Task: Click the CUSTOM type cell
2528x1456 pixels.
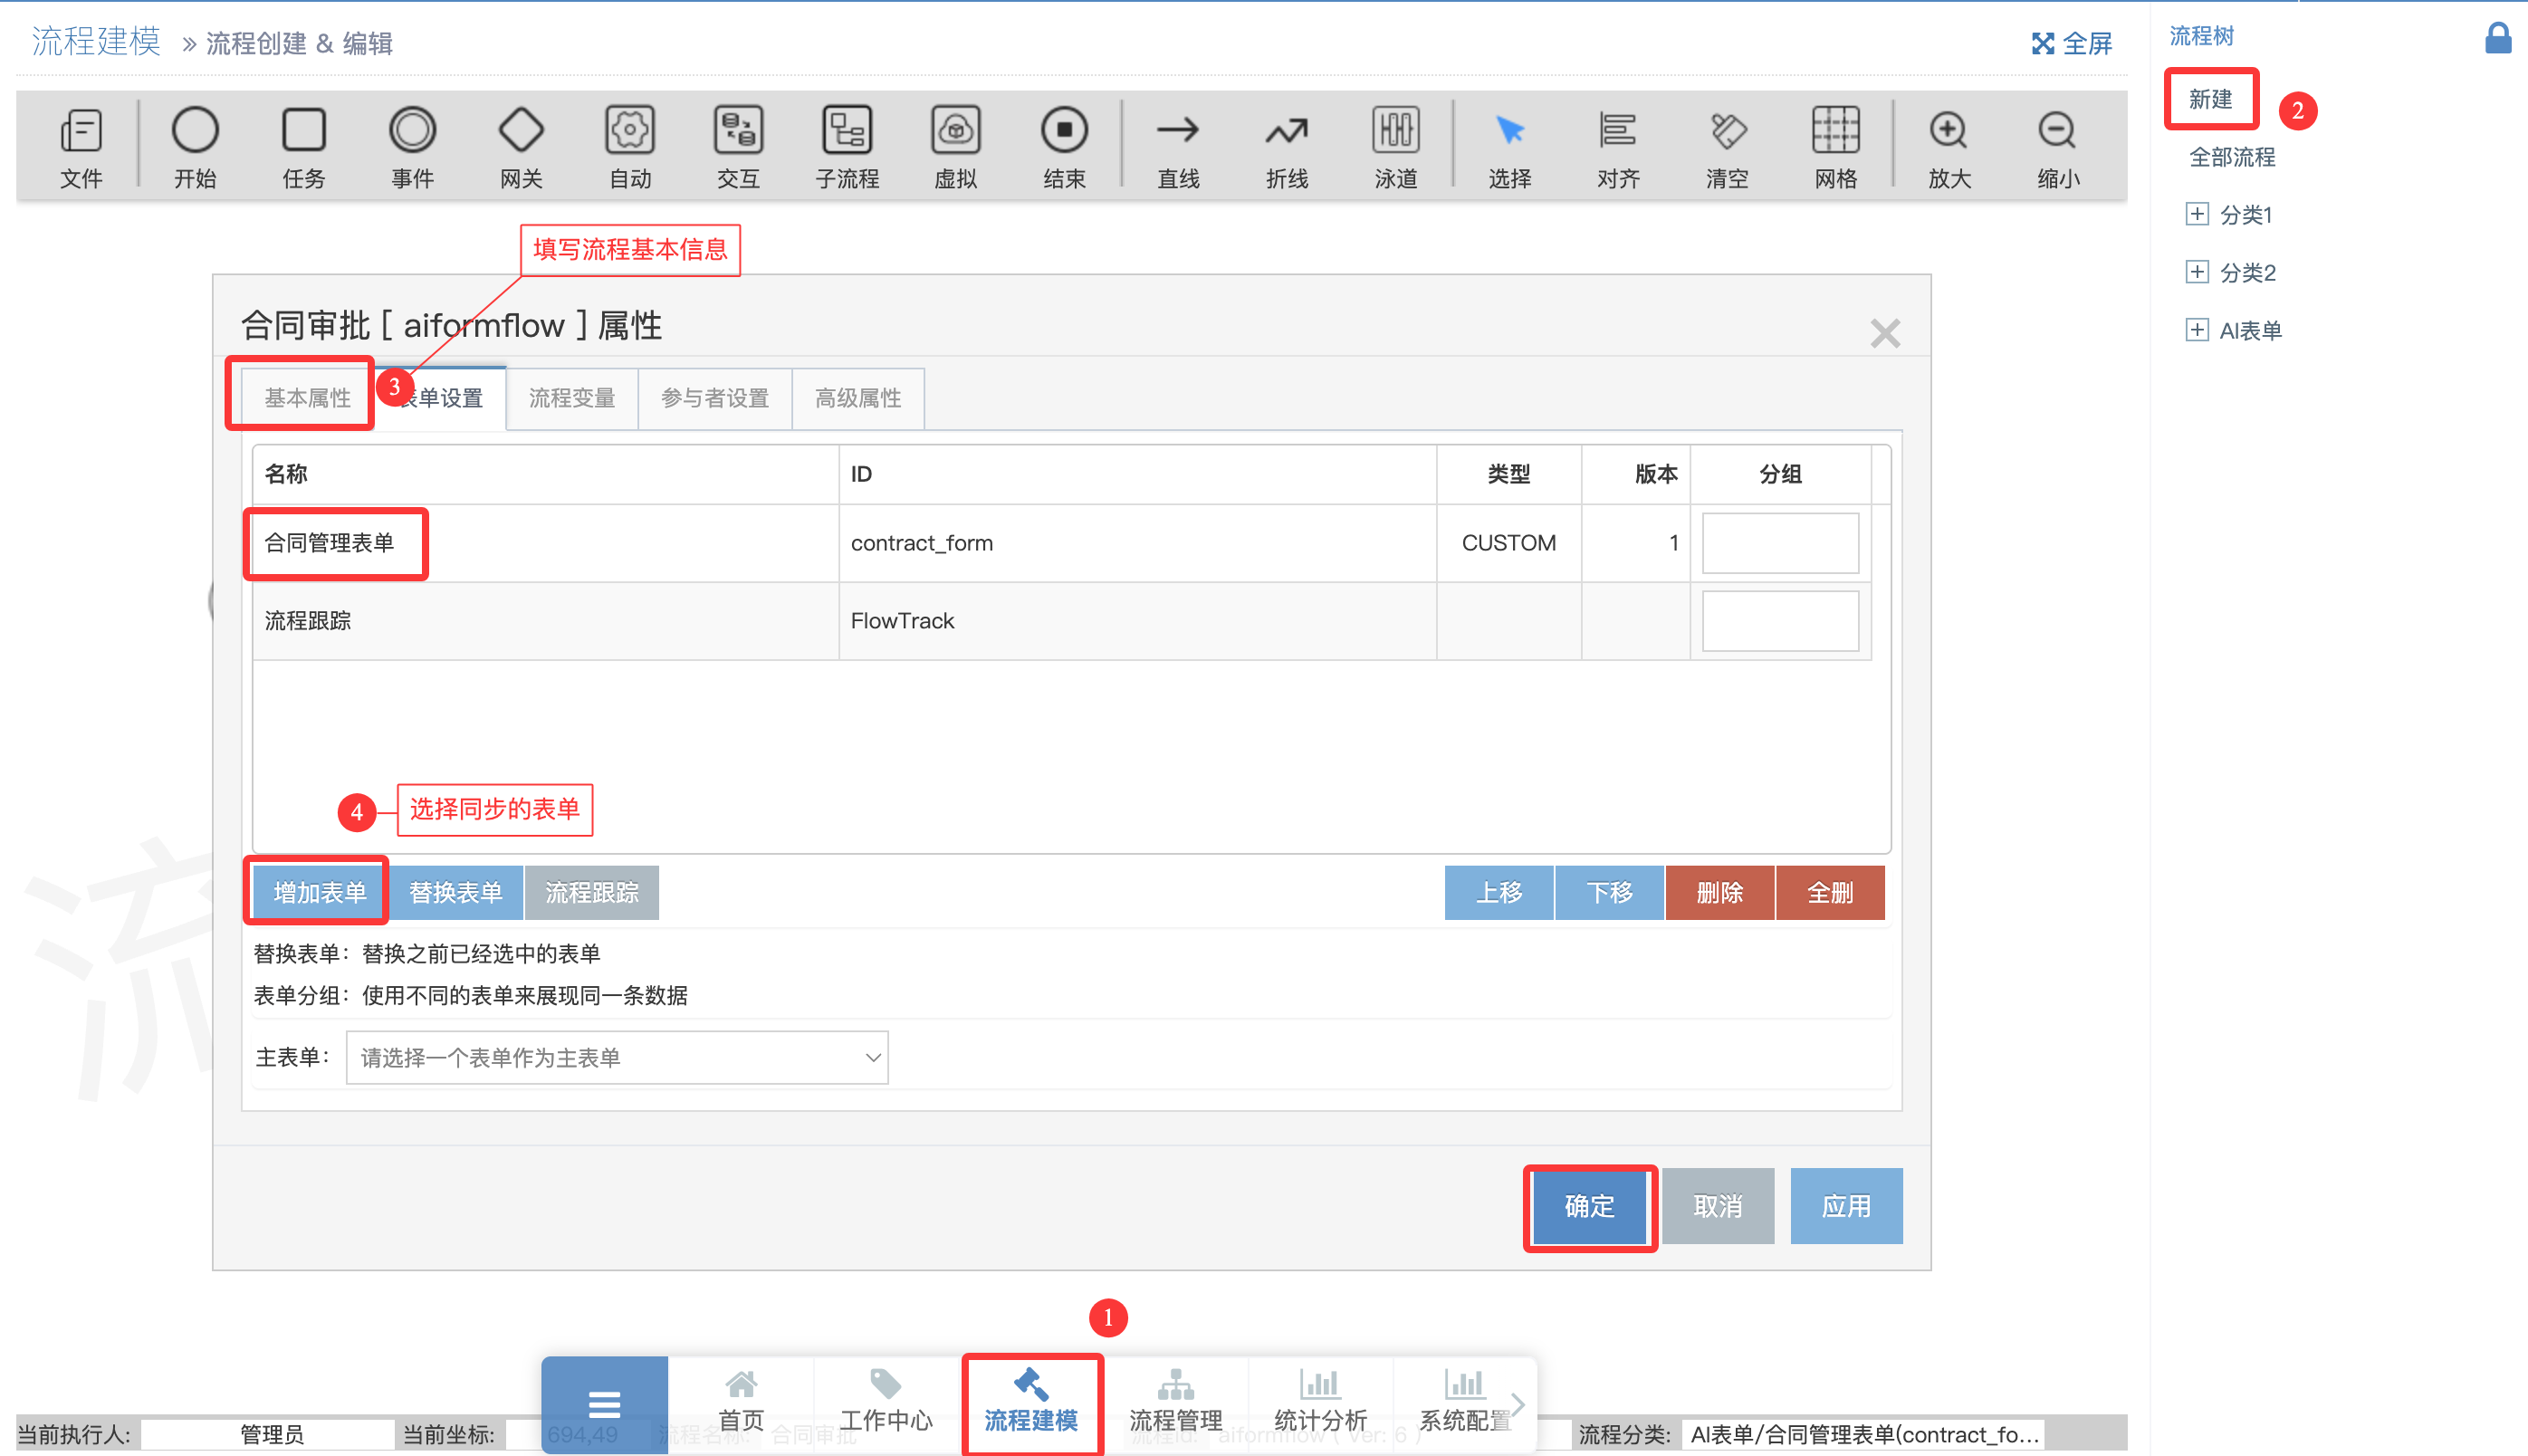Action: [1509, 543]
